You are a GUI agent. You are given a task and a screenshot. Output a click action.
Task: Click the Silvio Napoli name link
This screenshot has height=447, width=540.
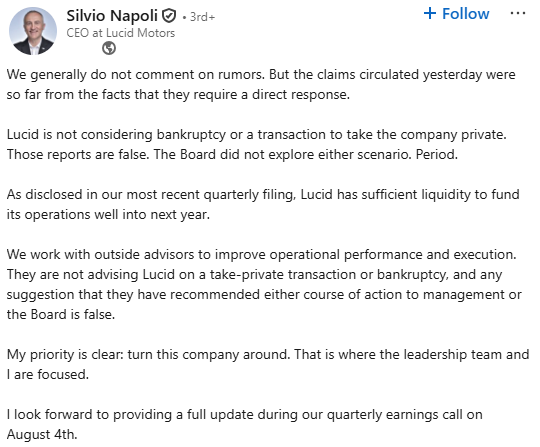click(x=112, y=16)
